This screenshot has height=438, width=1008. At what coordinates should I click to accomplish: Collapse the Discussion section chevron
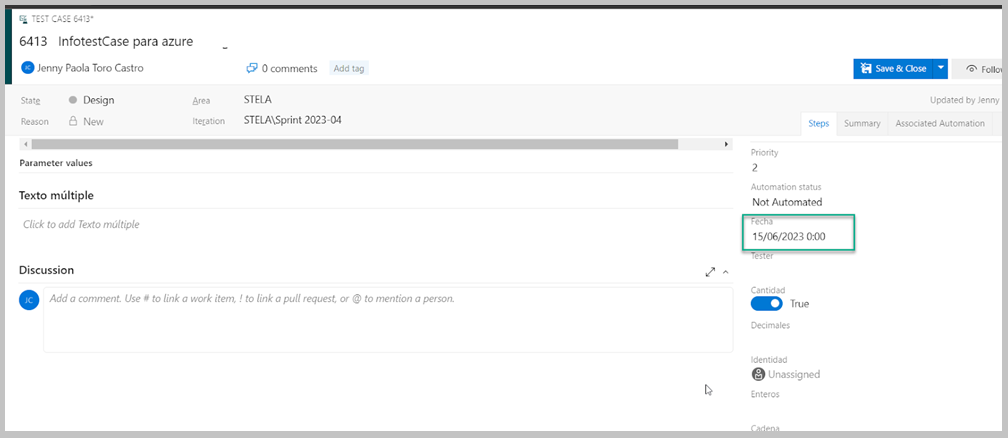726,272
